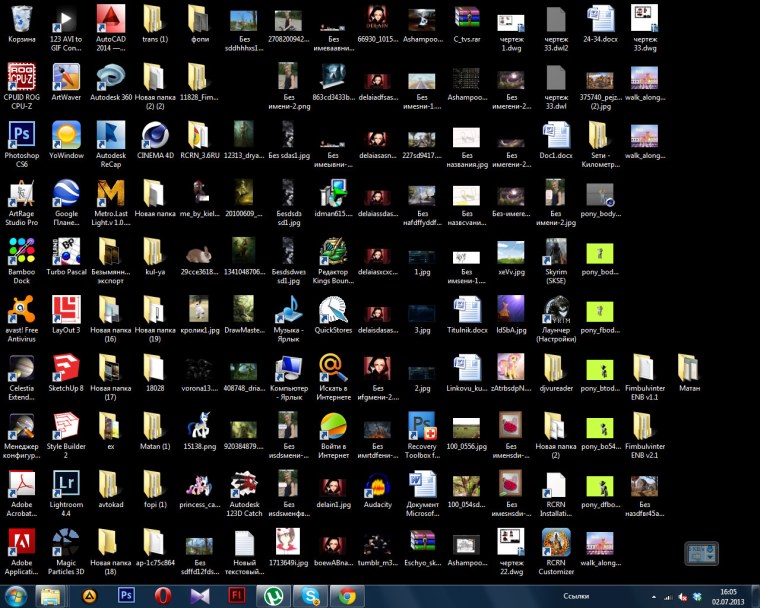Open Google Chrome from the taskbar
The width and height of the screenshot is (760, 608).
(x=346, y=596)
